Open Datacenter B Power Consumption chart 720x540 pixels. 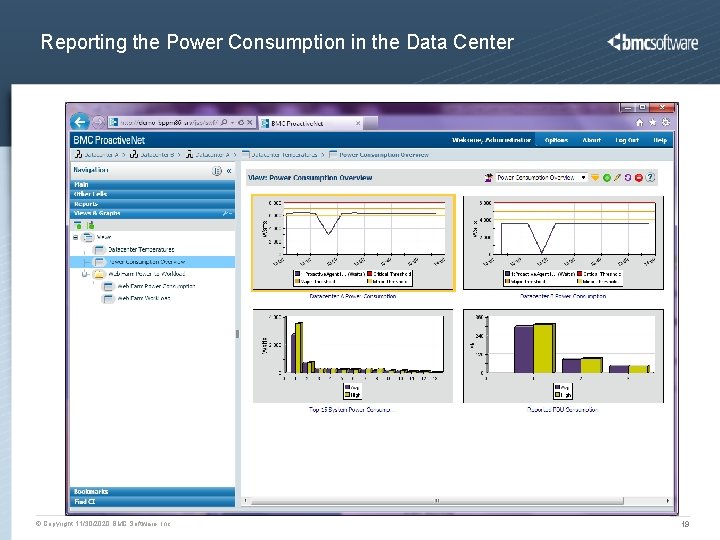click(563, 243)
